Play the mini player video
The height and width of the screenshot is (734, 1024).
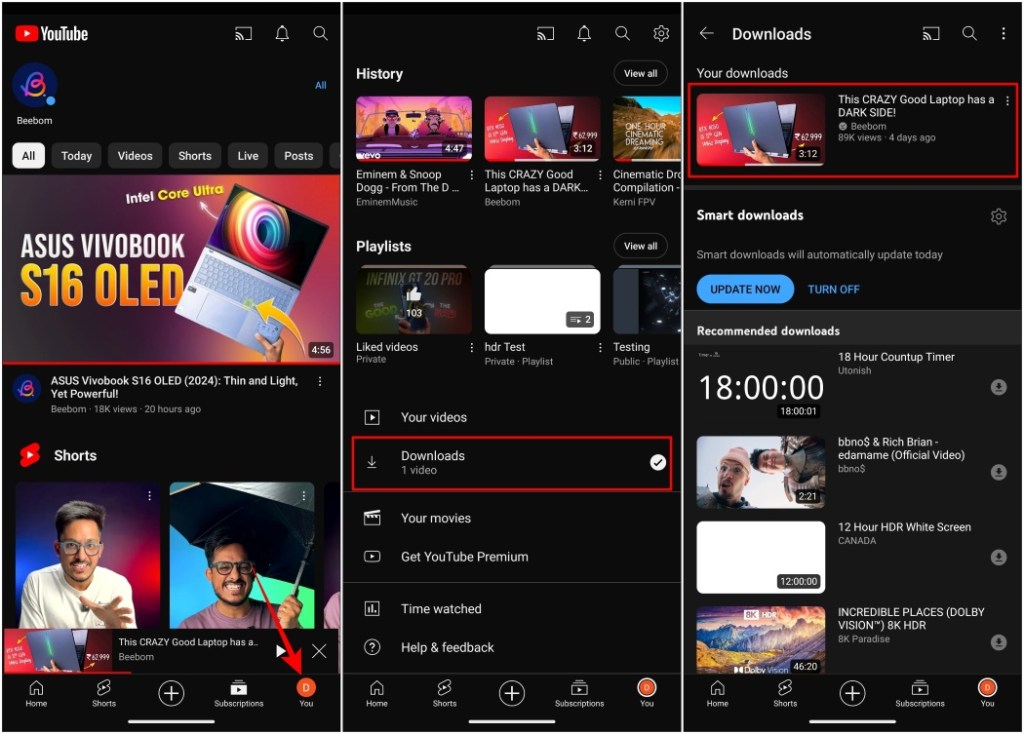(281, 650)
